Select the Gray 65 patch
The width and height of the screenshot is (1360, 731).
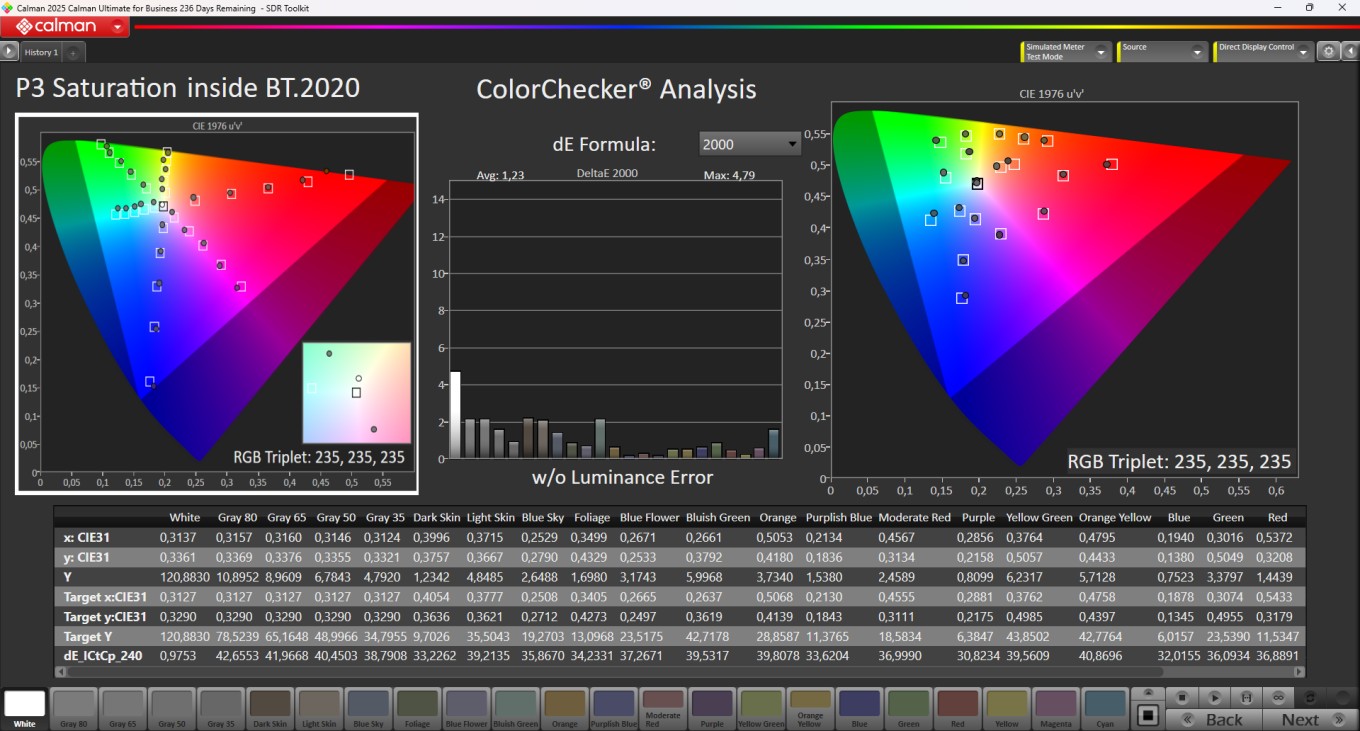[x=123, y=708]
